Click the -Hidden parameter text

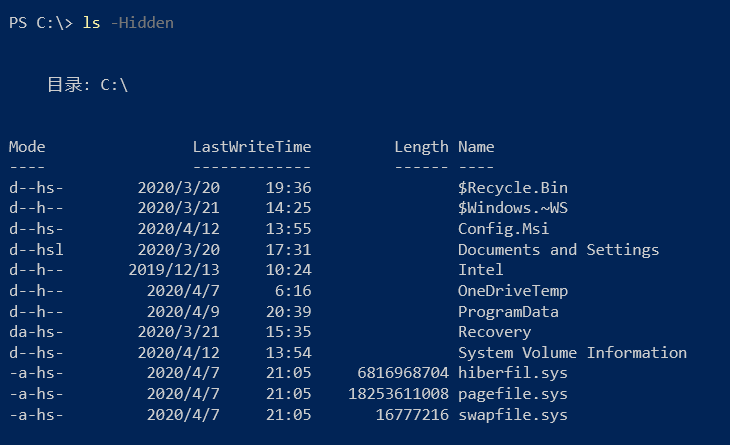click(142, 23)
